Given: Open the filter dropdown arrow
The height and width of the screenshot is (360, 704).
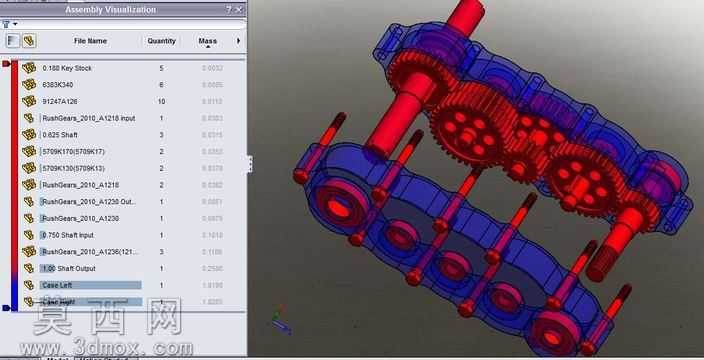Looking at the screenshot, I should [16, 24].
